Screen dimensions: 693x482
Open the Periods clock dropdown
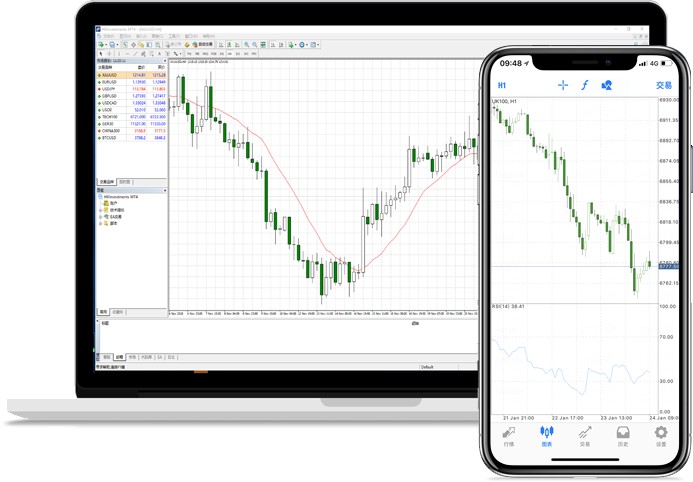pyautogui.click(x=307, y=45)
